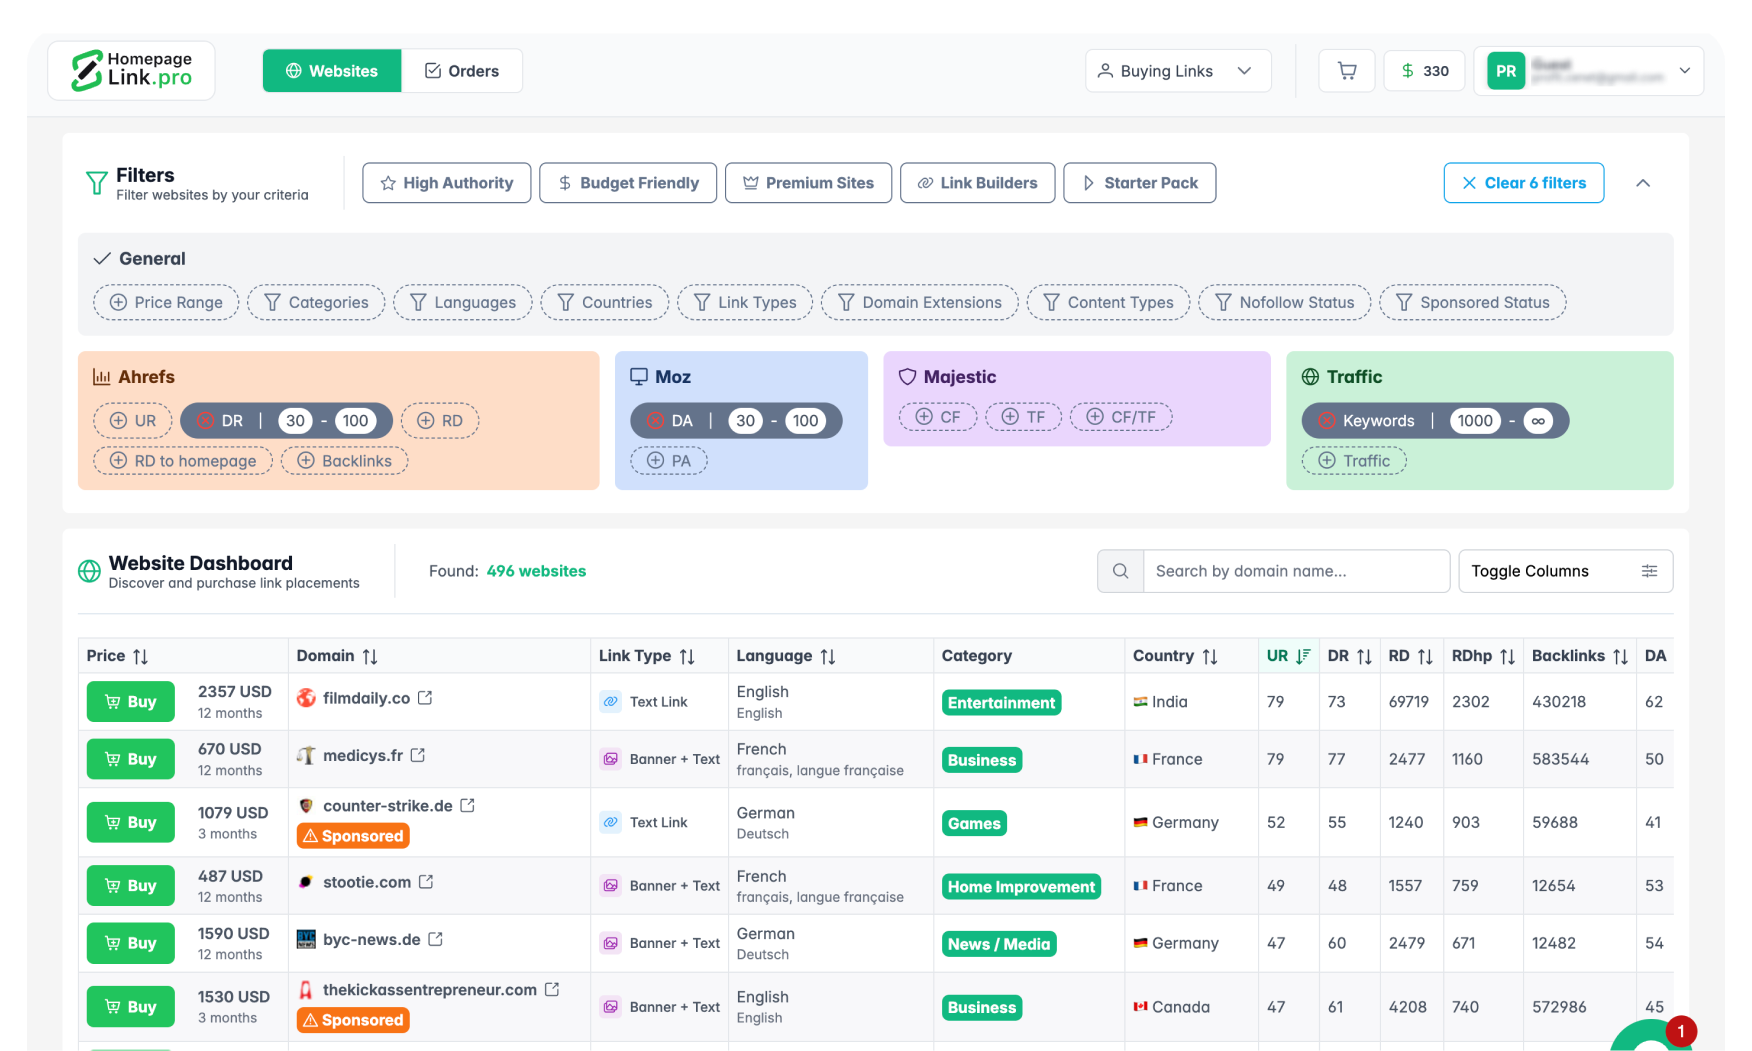Focus the domain name search field
Viewport: 1752px width, 1051px height.
click(1296, 571)
